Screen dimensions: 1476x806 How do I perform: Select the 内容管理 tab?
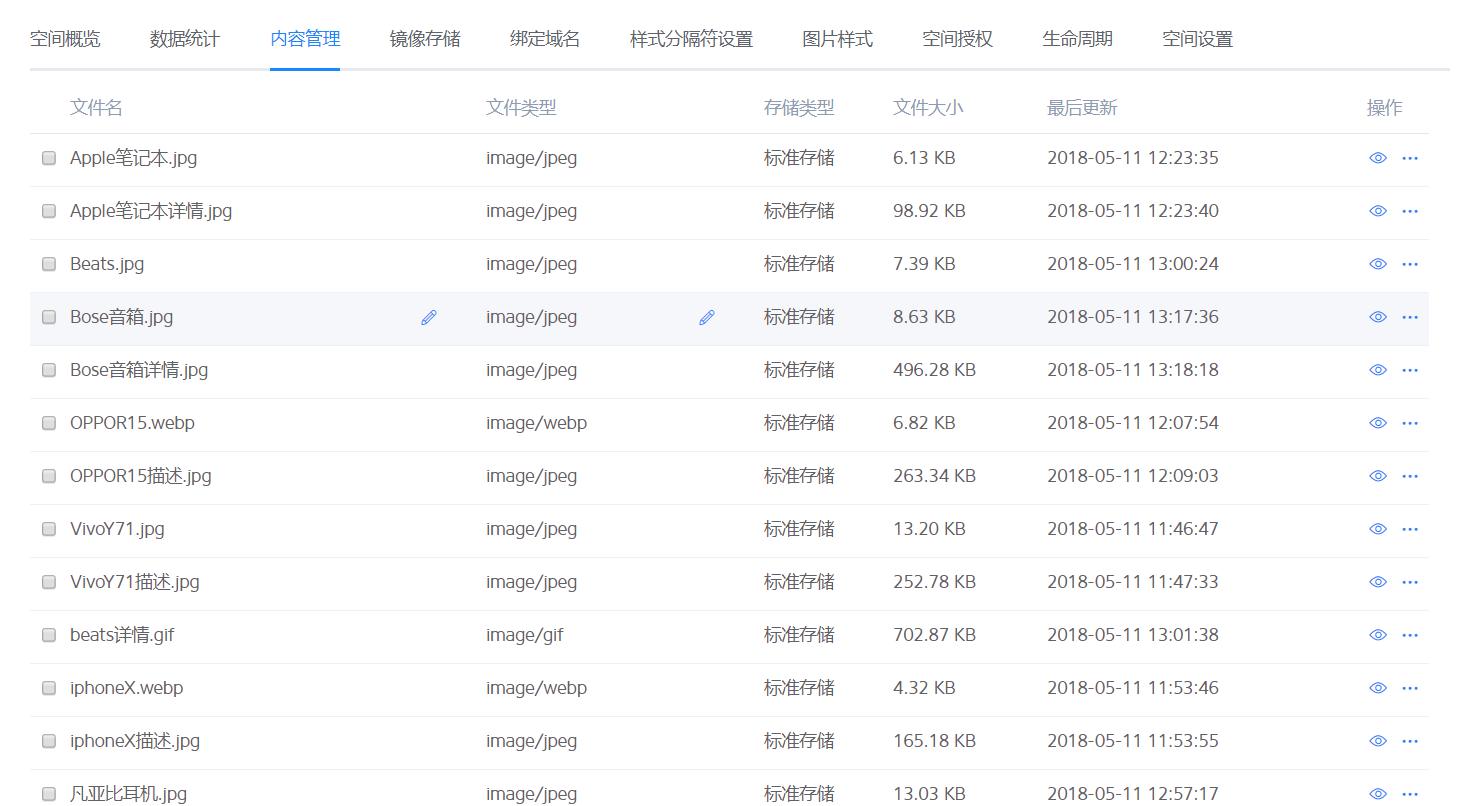point(305,39)
